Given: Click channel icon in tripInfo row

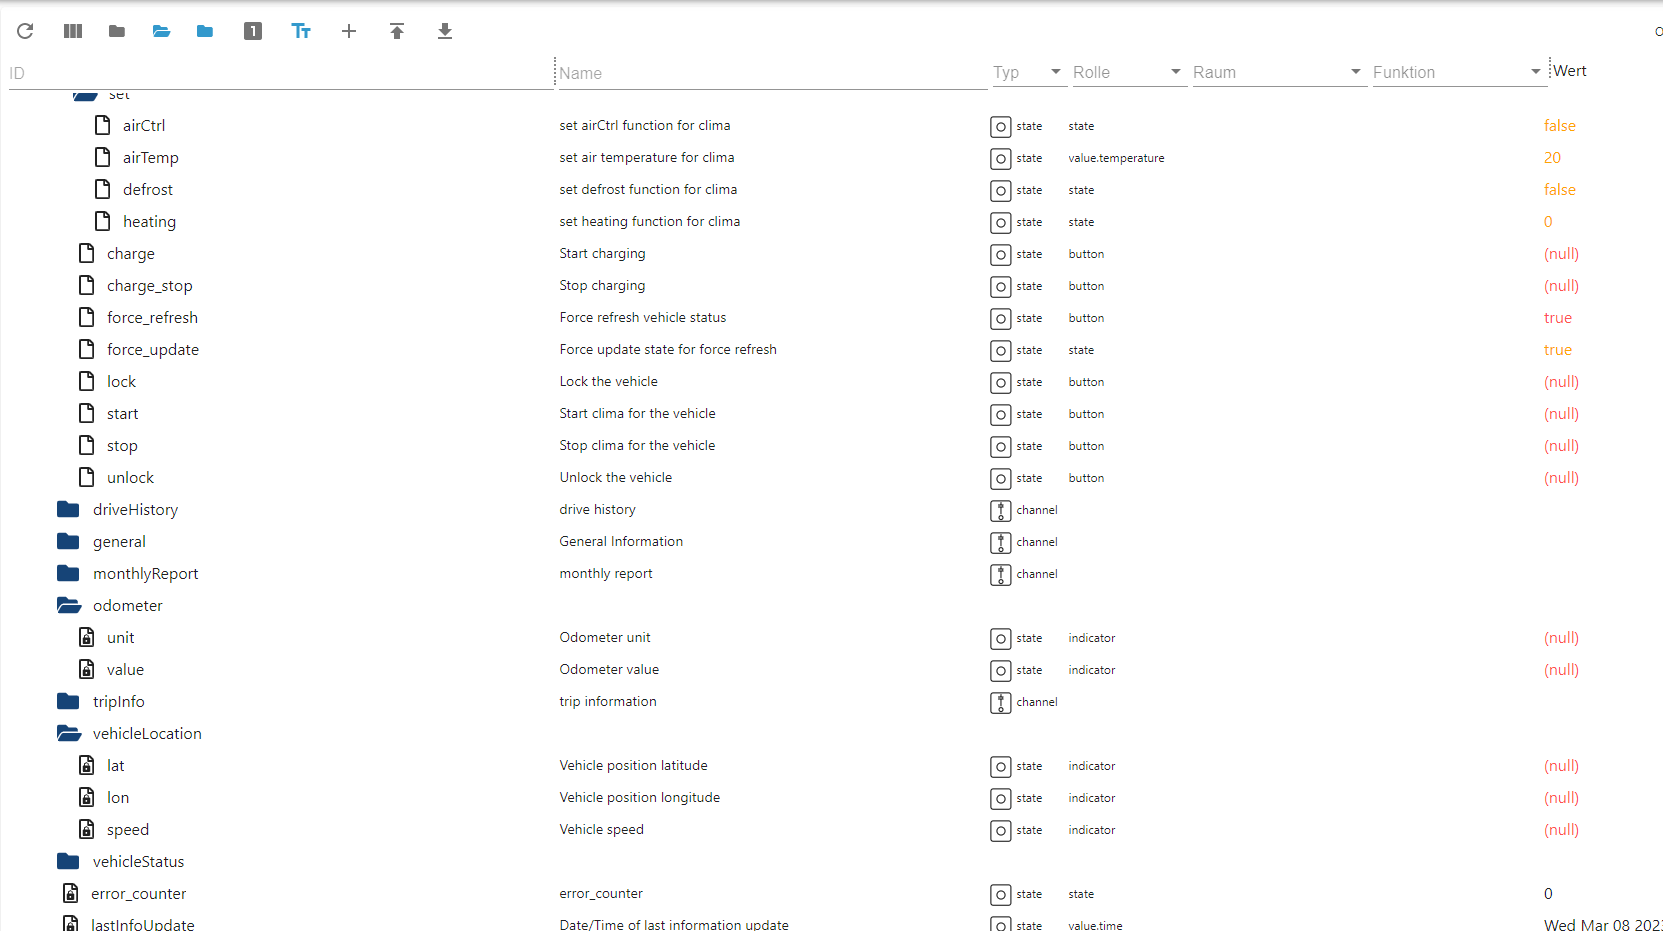Looking at the screenshot, I should tap(1000, 702).
